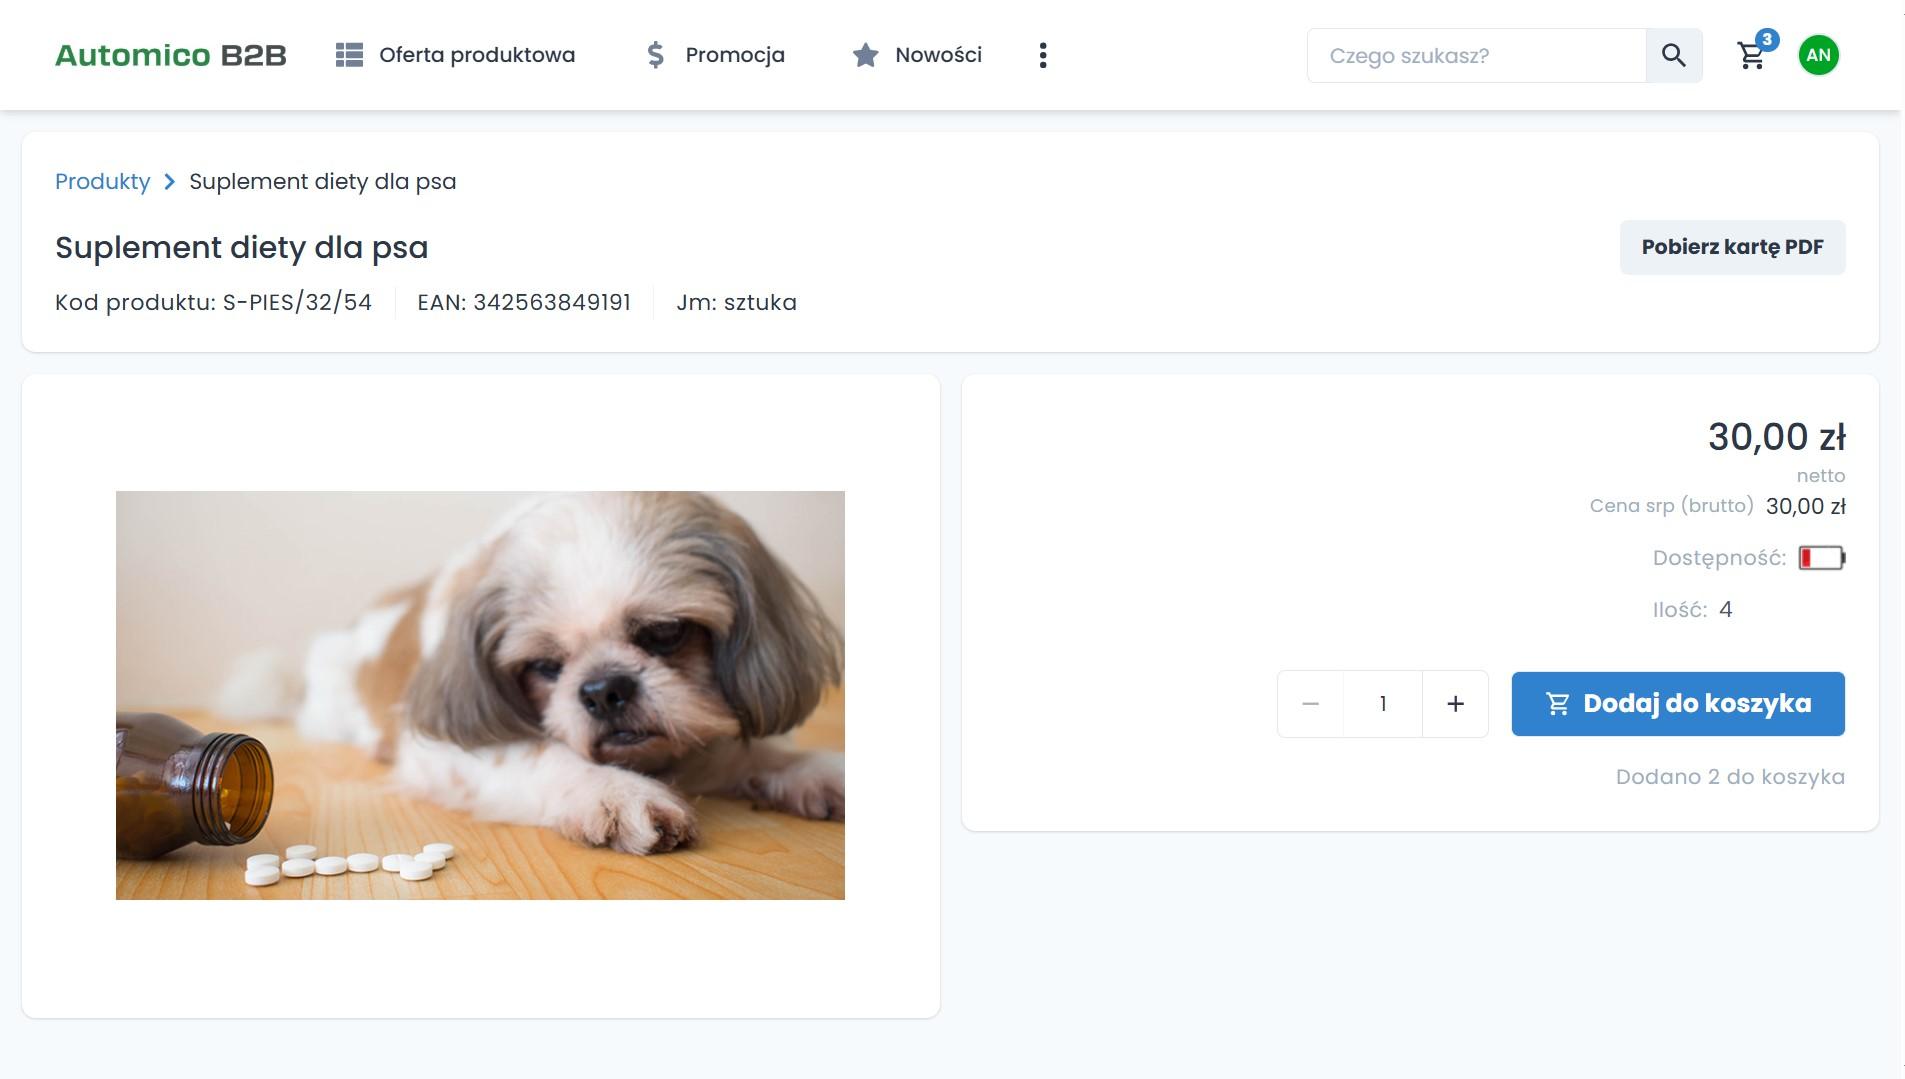This screenshot has width=1905, height=1079.
Task: Click the battery availability indicator icon
Action: click(x=1821, y=558)
